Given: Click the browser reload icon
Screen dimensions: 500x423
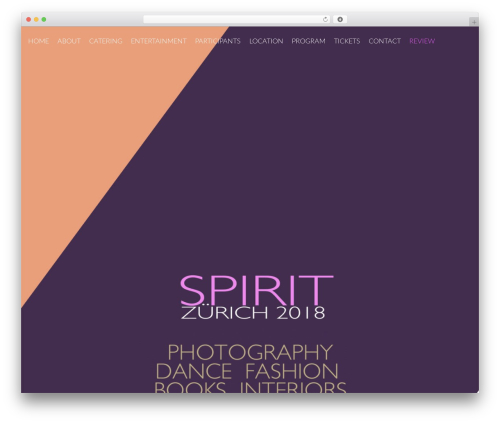Looking at the screenshot, I should pos(325,20).
